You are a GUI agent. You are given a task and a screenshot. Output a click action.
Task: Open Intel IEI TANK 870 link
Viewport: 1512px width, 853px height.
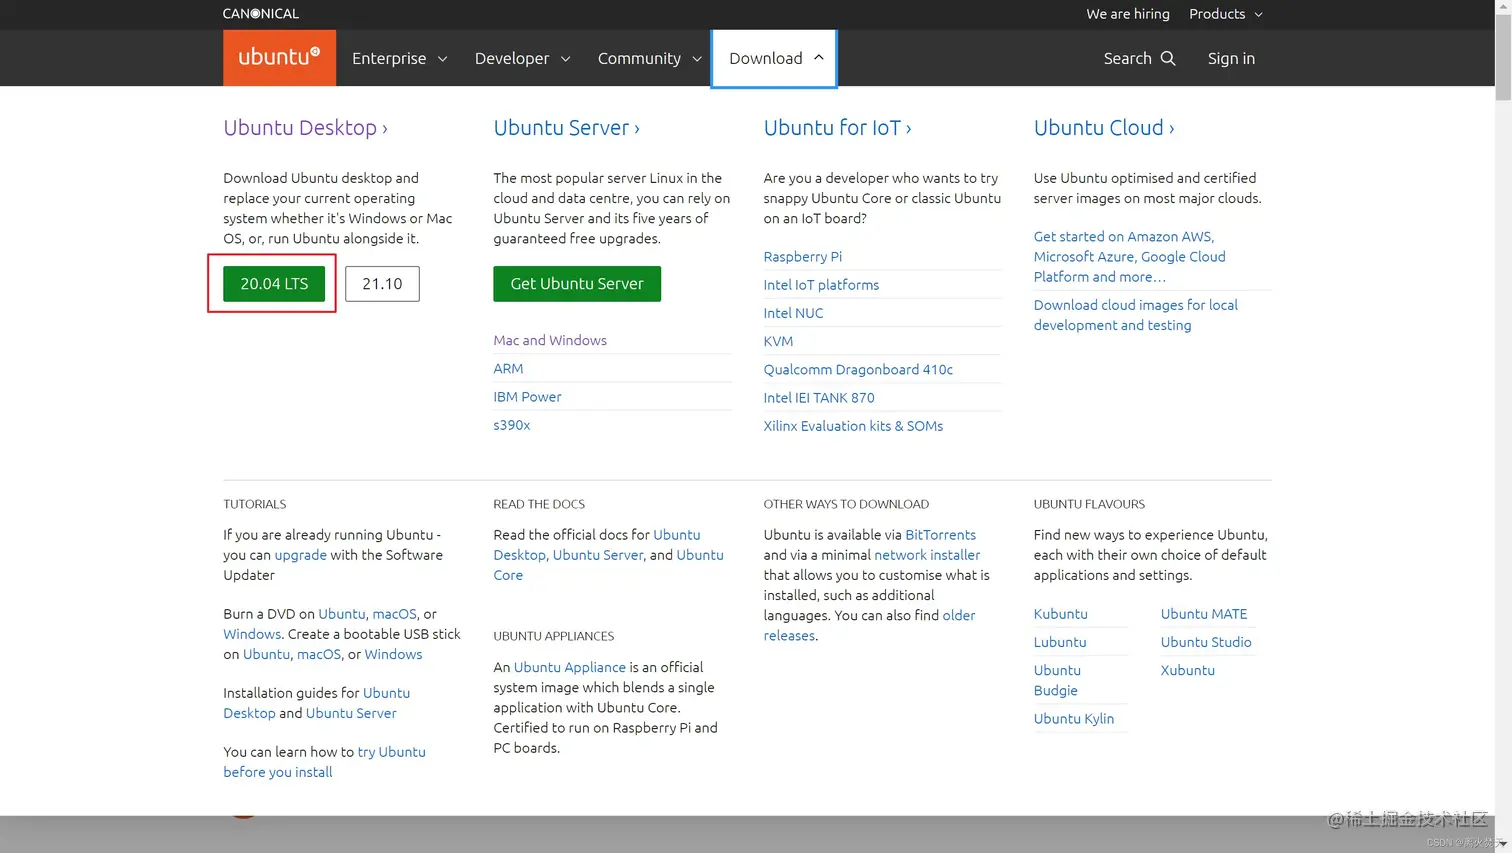(819, 397)
